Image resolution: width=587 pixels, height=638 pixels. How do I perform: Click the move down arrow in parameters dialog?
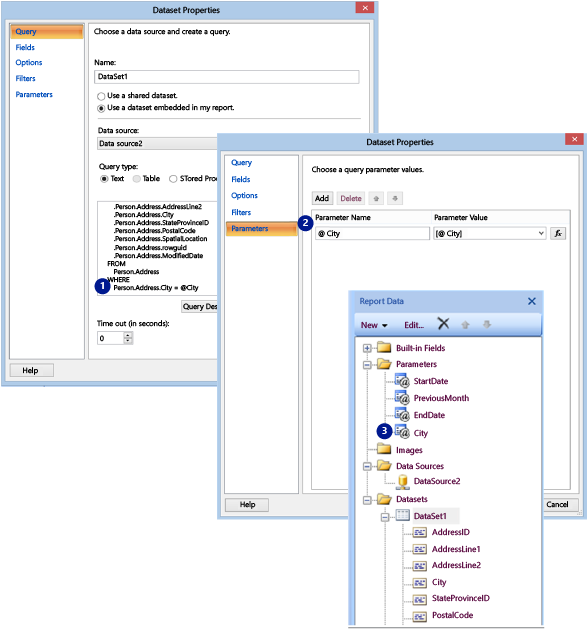[395, 199]
